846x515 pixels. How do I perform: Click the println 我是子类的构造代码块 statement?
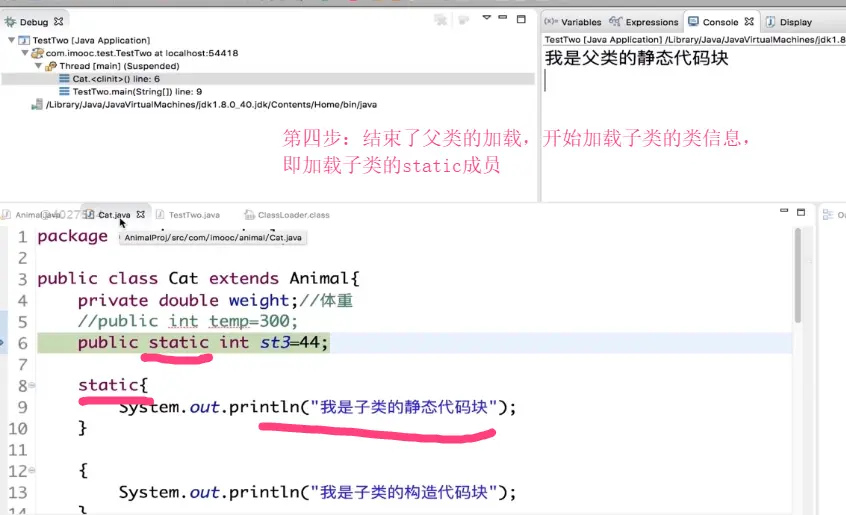pos(317,492)
